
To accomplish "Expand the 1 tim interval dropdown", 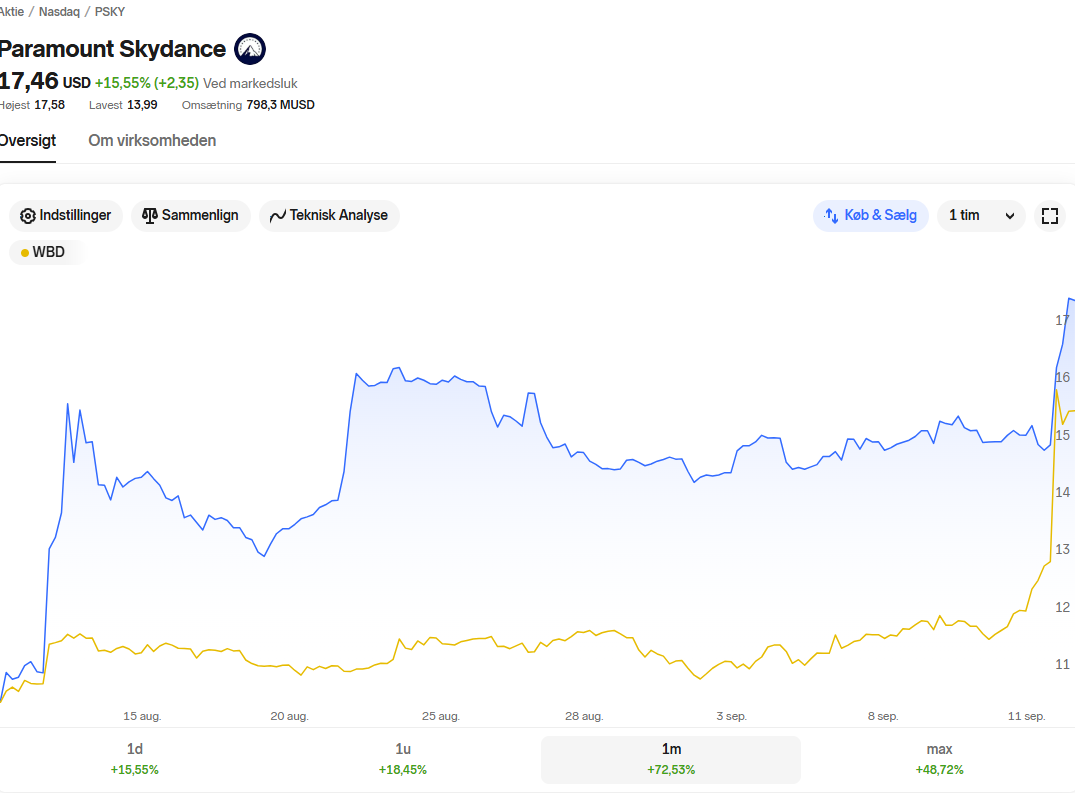I will pos(981,215).
